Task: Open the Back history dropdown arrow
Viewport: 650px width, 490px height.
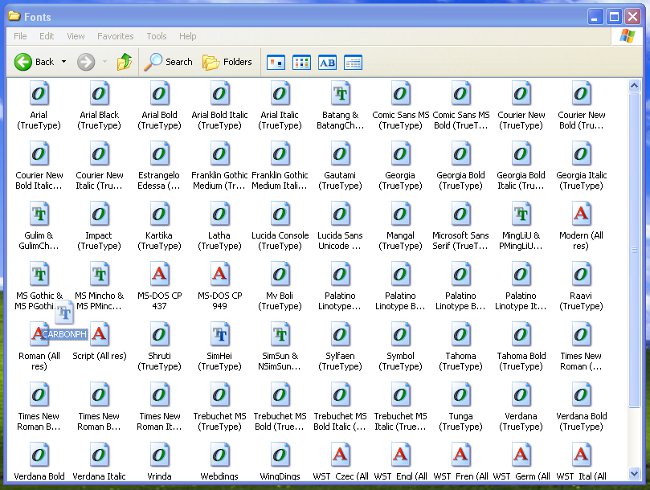Action: (x=64, y=62)
